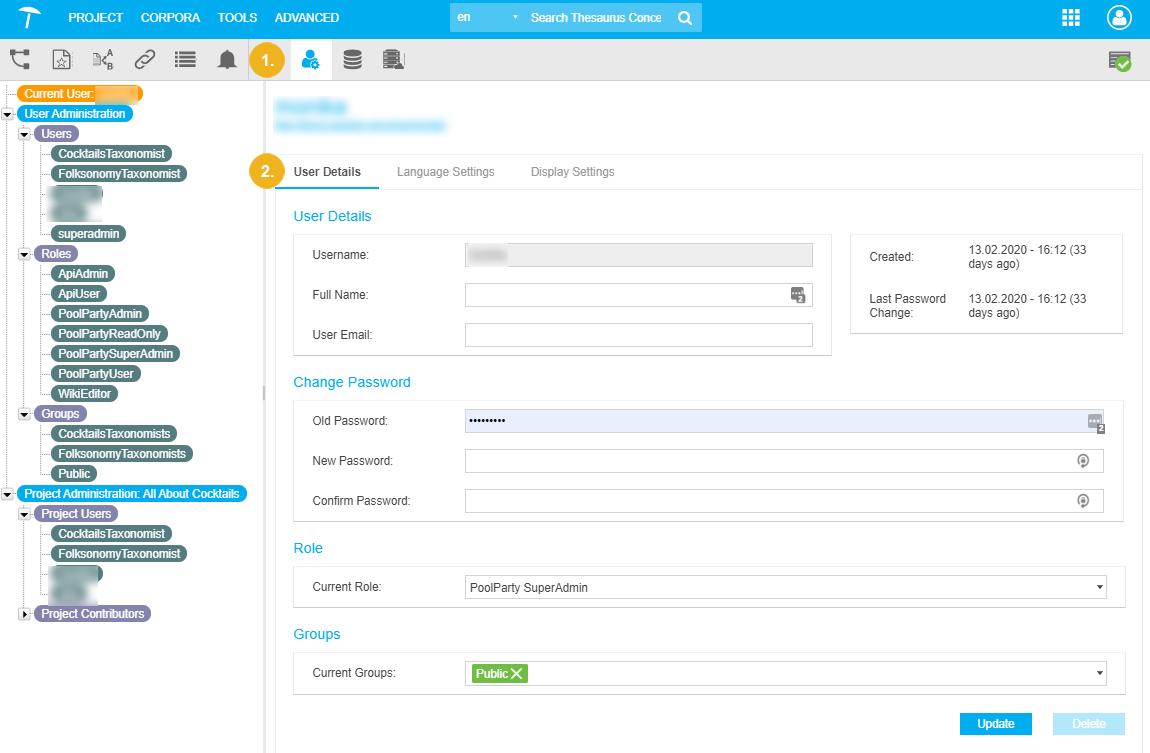This screenshot has height=753, width=1150.
Task: Select the ApiUser role
Action: tap(79, 294)
